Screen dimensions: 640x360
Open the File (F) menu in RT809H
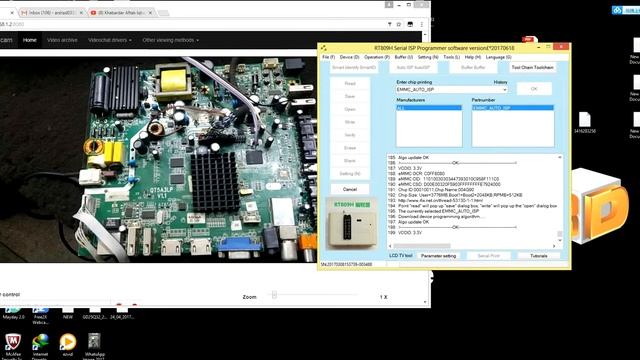click(328, 57)
